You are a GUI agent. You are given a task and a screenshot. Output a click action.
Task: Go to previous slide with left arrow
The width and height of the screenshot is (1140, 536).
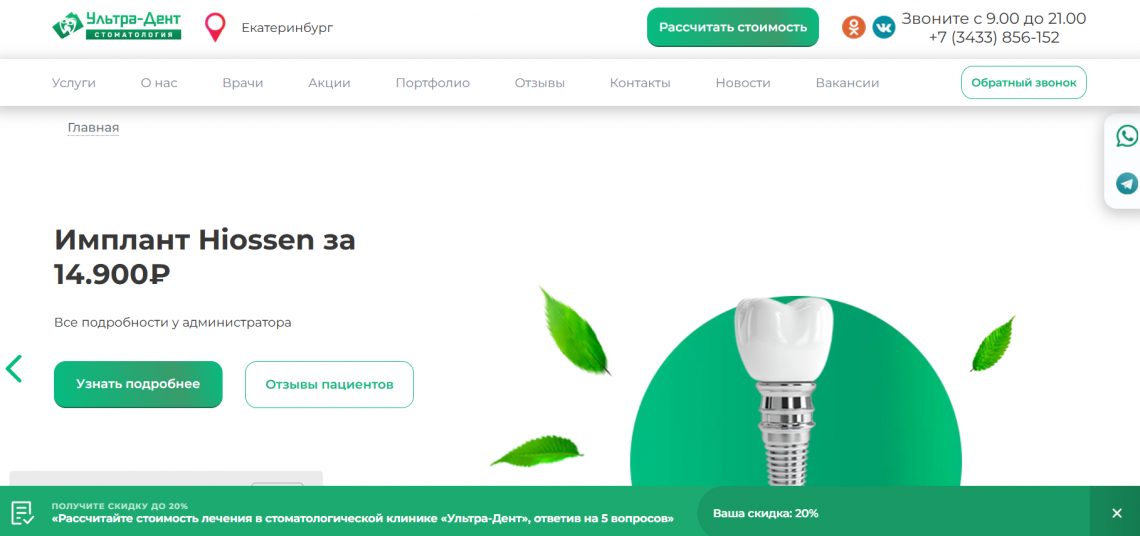[14, 369]
